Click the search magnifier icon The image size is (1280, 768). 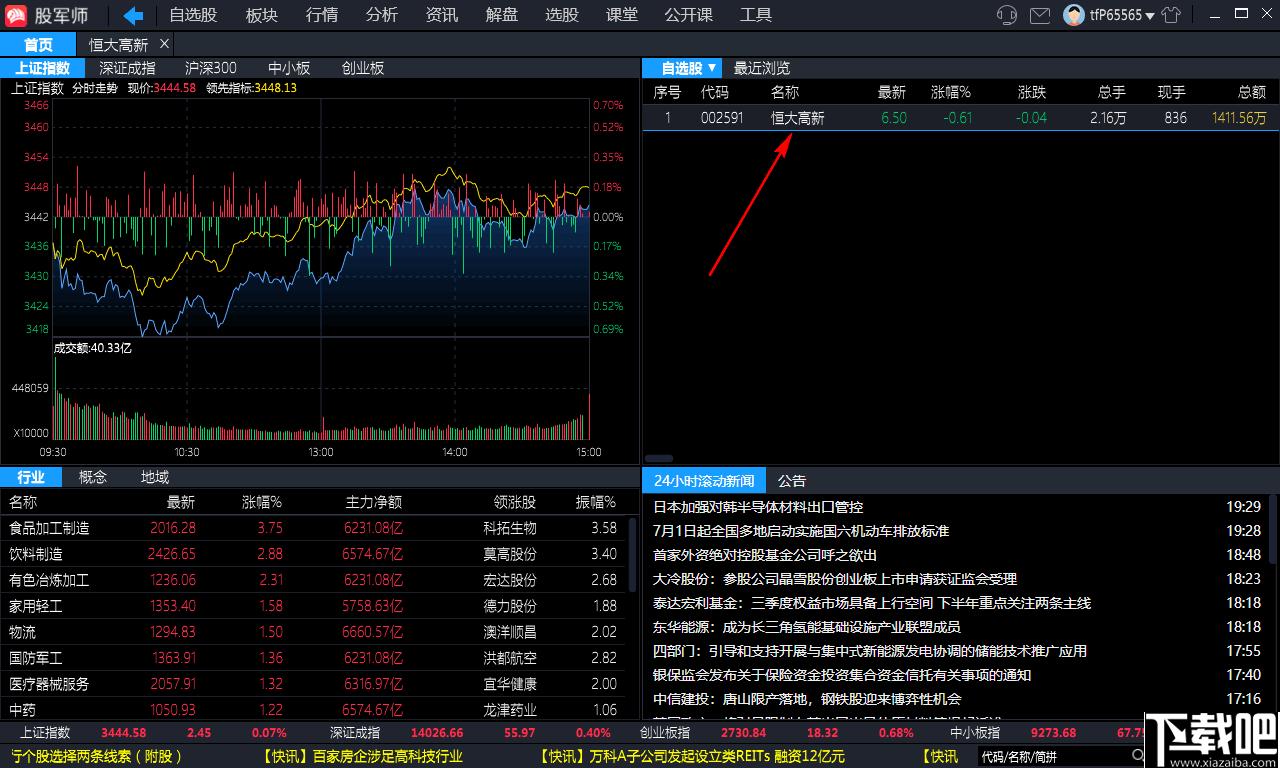[x=1137, y=756]
